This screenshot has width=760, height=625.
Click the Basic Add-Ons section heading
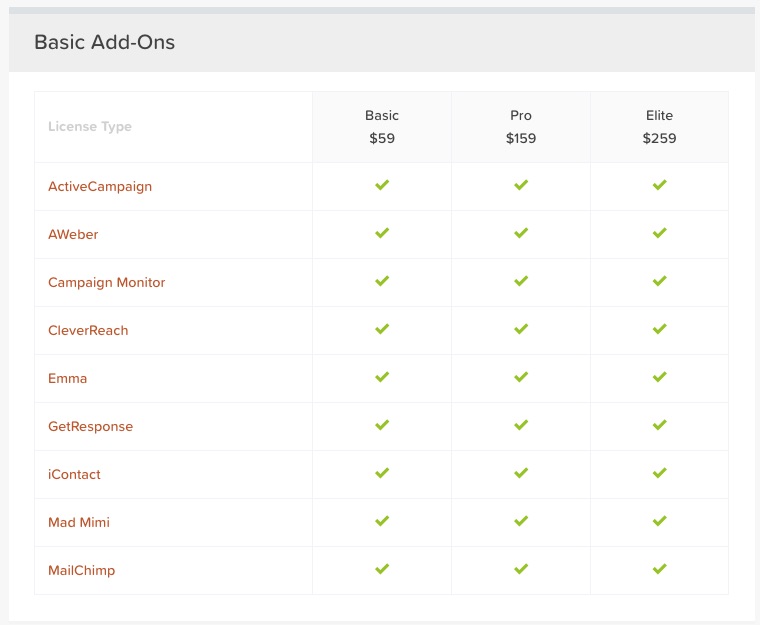click(105, 42)
